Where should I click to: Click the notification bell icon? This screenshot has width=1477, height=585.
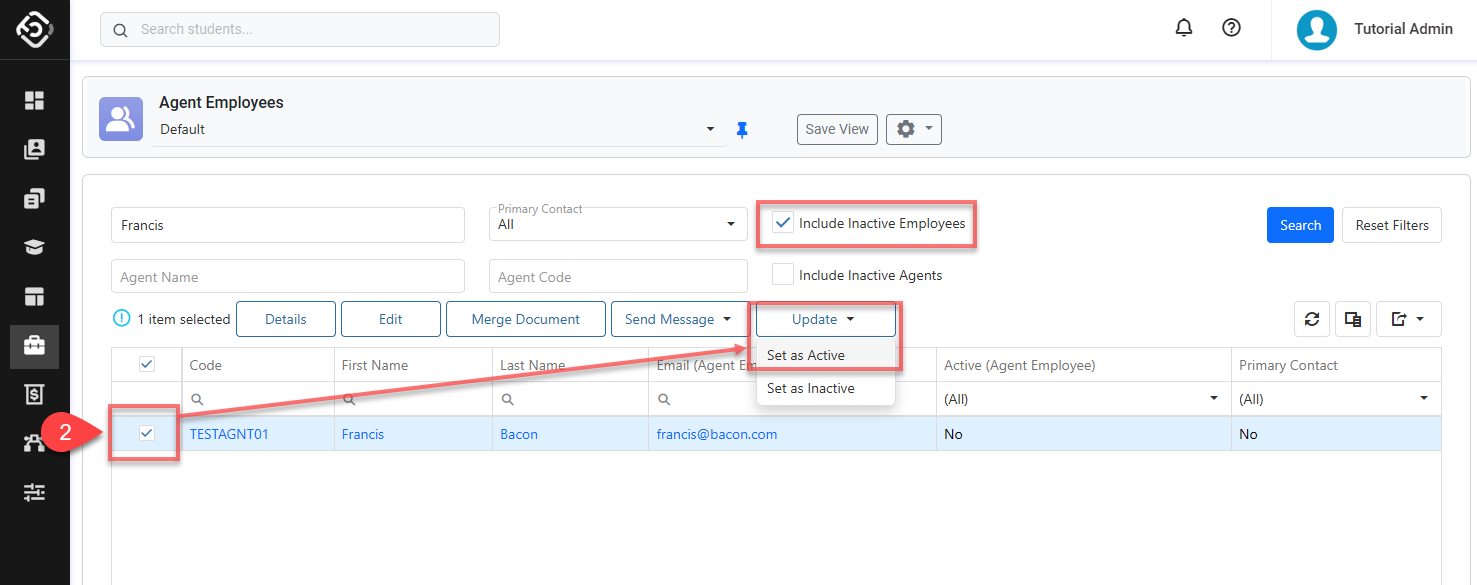pos(1184,29)
